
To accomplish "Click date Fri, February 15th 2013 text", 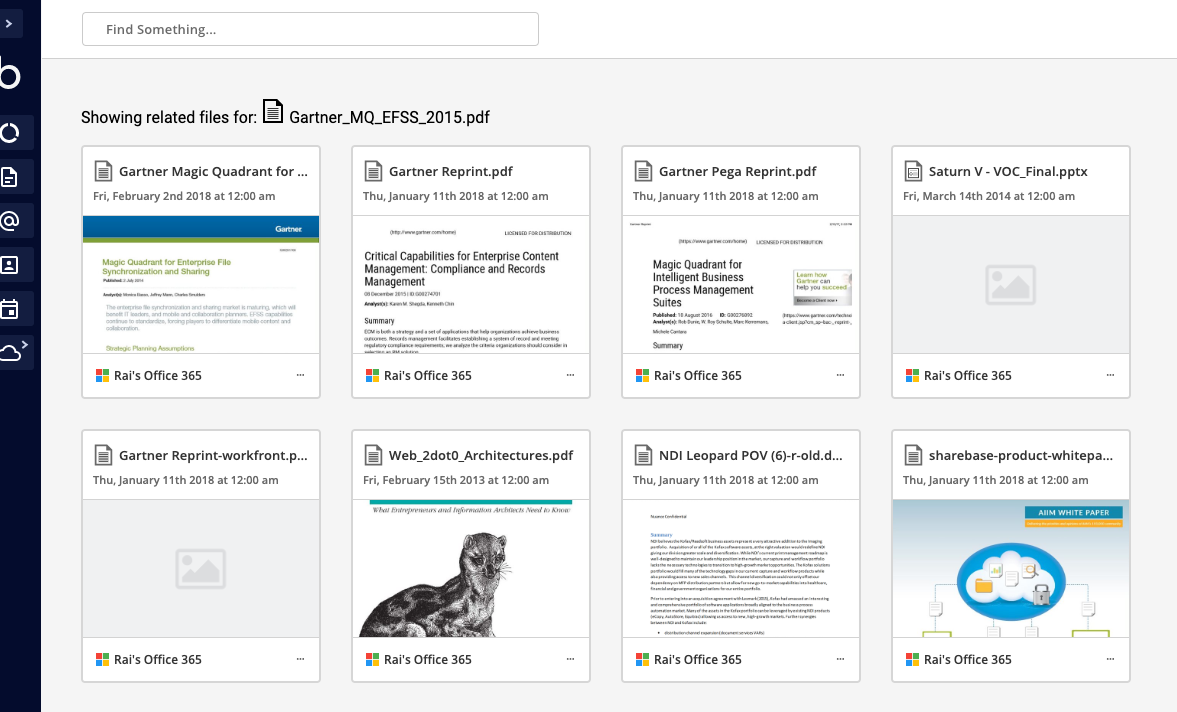I will [x=456, y=480].
